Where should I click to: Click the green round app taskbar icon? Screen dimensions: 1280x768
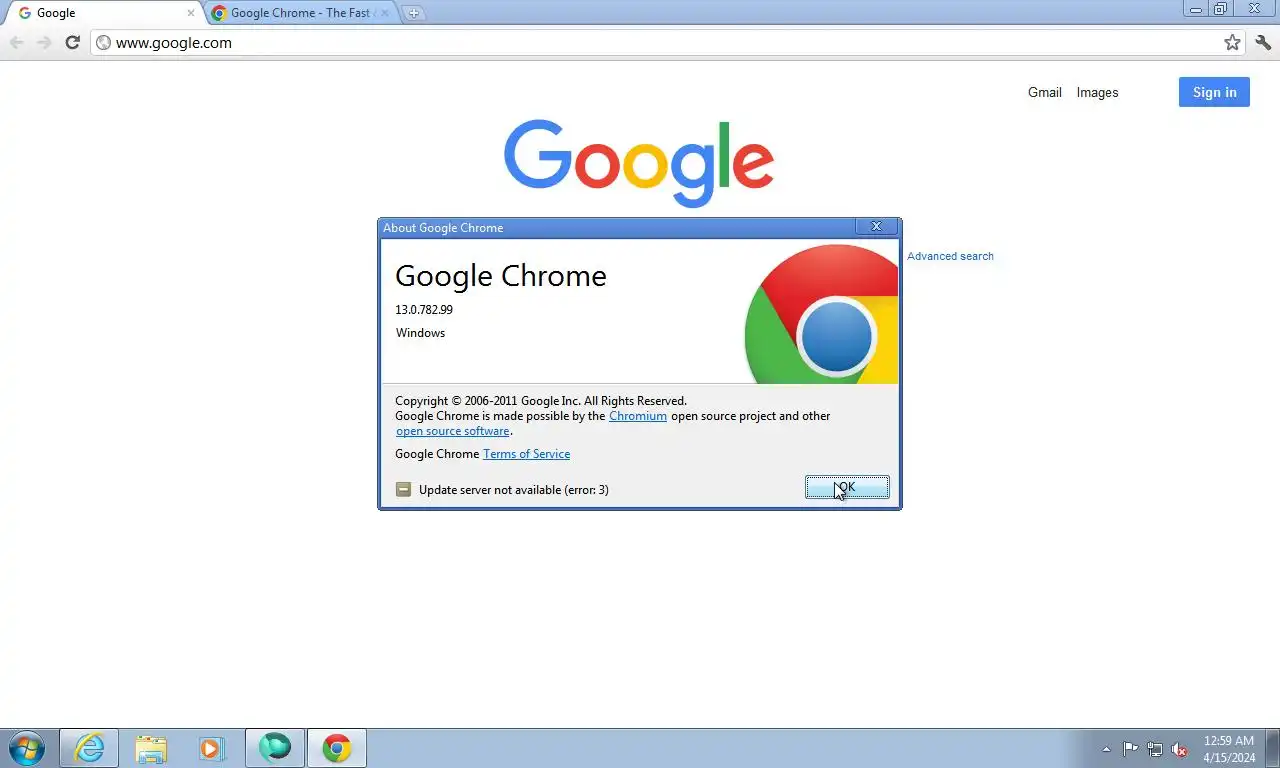click(275, 748)
